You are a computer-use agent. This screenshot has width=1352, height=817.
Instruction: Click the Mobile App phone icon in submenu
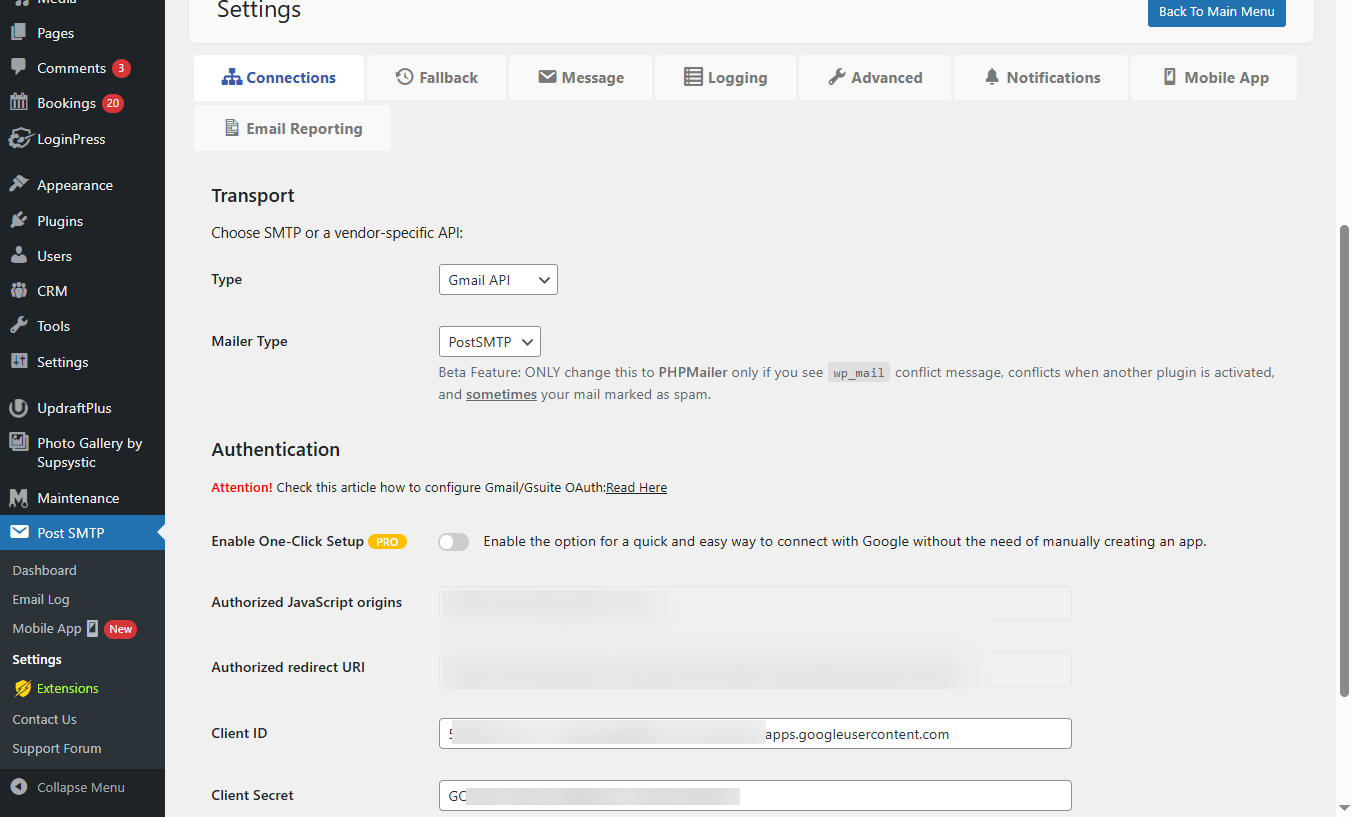click(92, 628)
